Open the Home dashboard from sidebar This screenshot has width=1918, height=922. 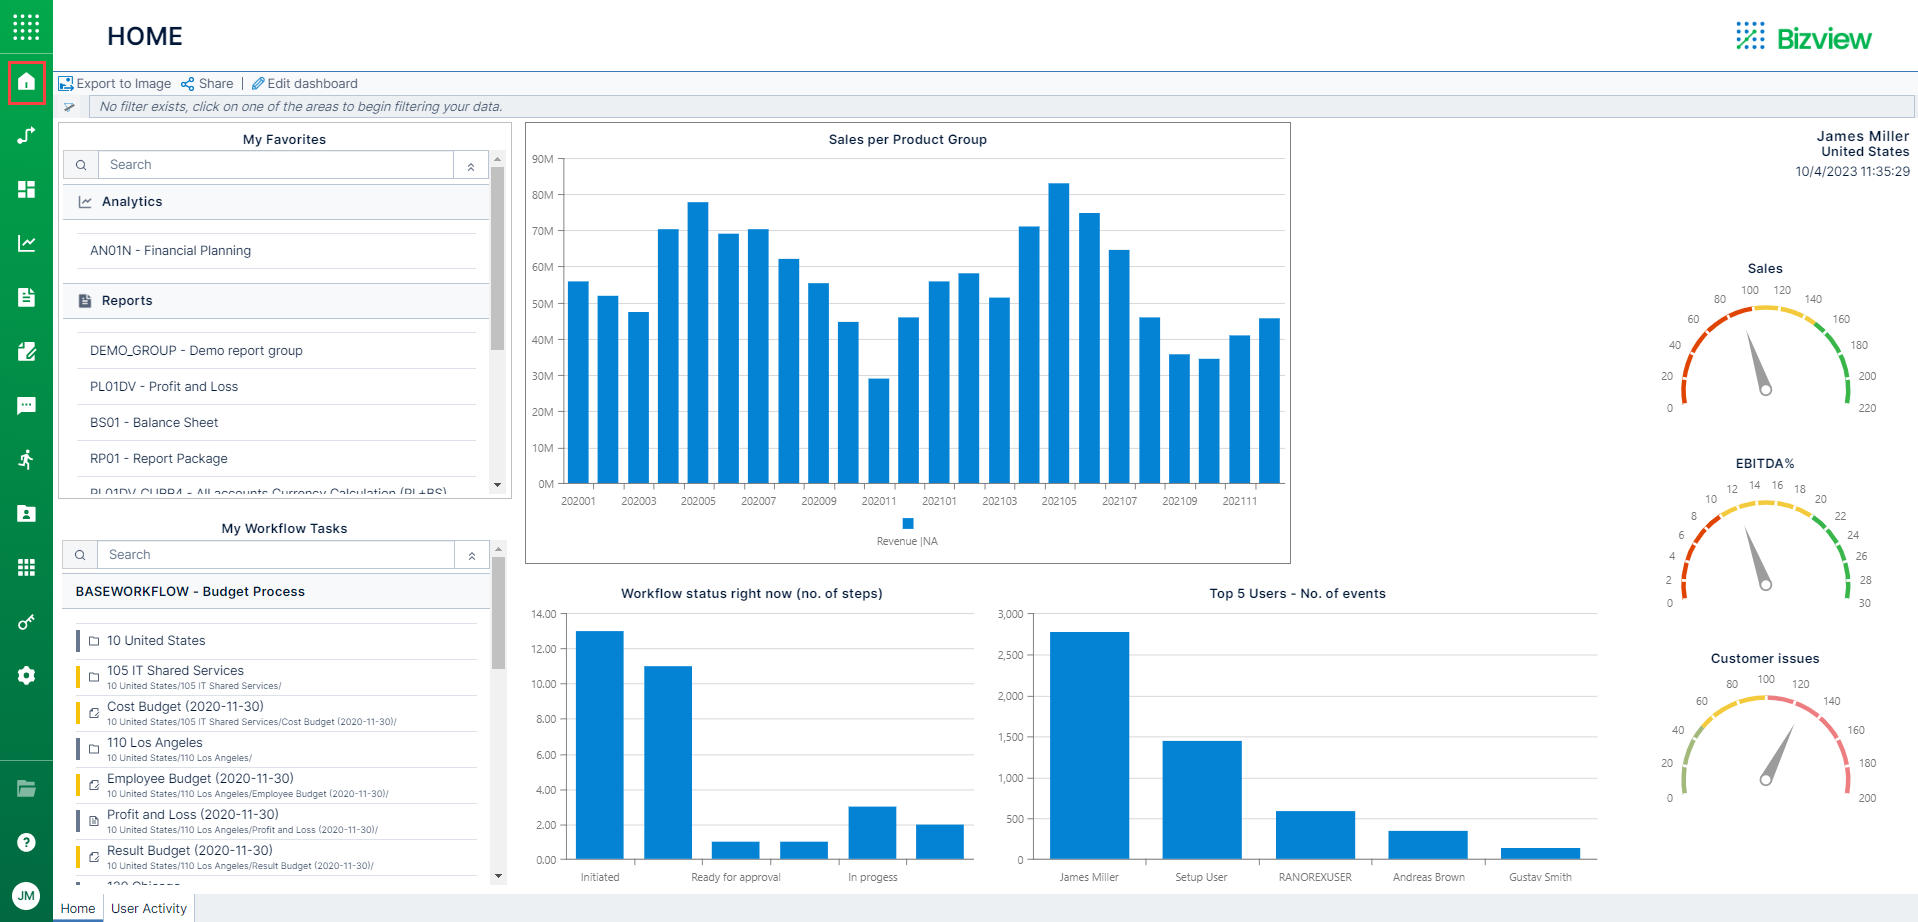click(x=26, y=83)
